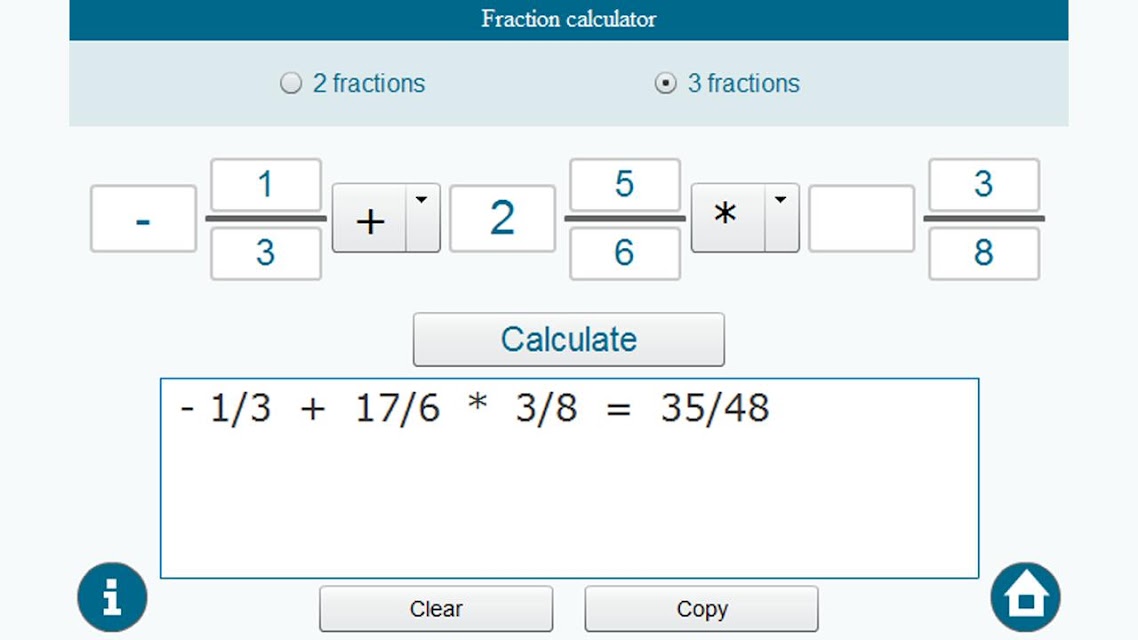Select the 3 fractions option
This screenshot has height=640, width=1138.
665,83
